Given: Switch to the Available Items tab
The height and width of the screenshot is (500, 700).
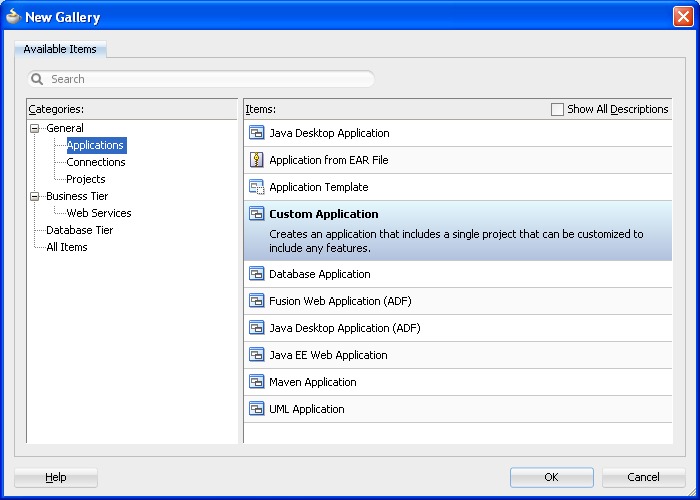Looking at the screenshot, I should click(x=60, y=49).
